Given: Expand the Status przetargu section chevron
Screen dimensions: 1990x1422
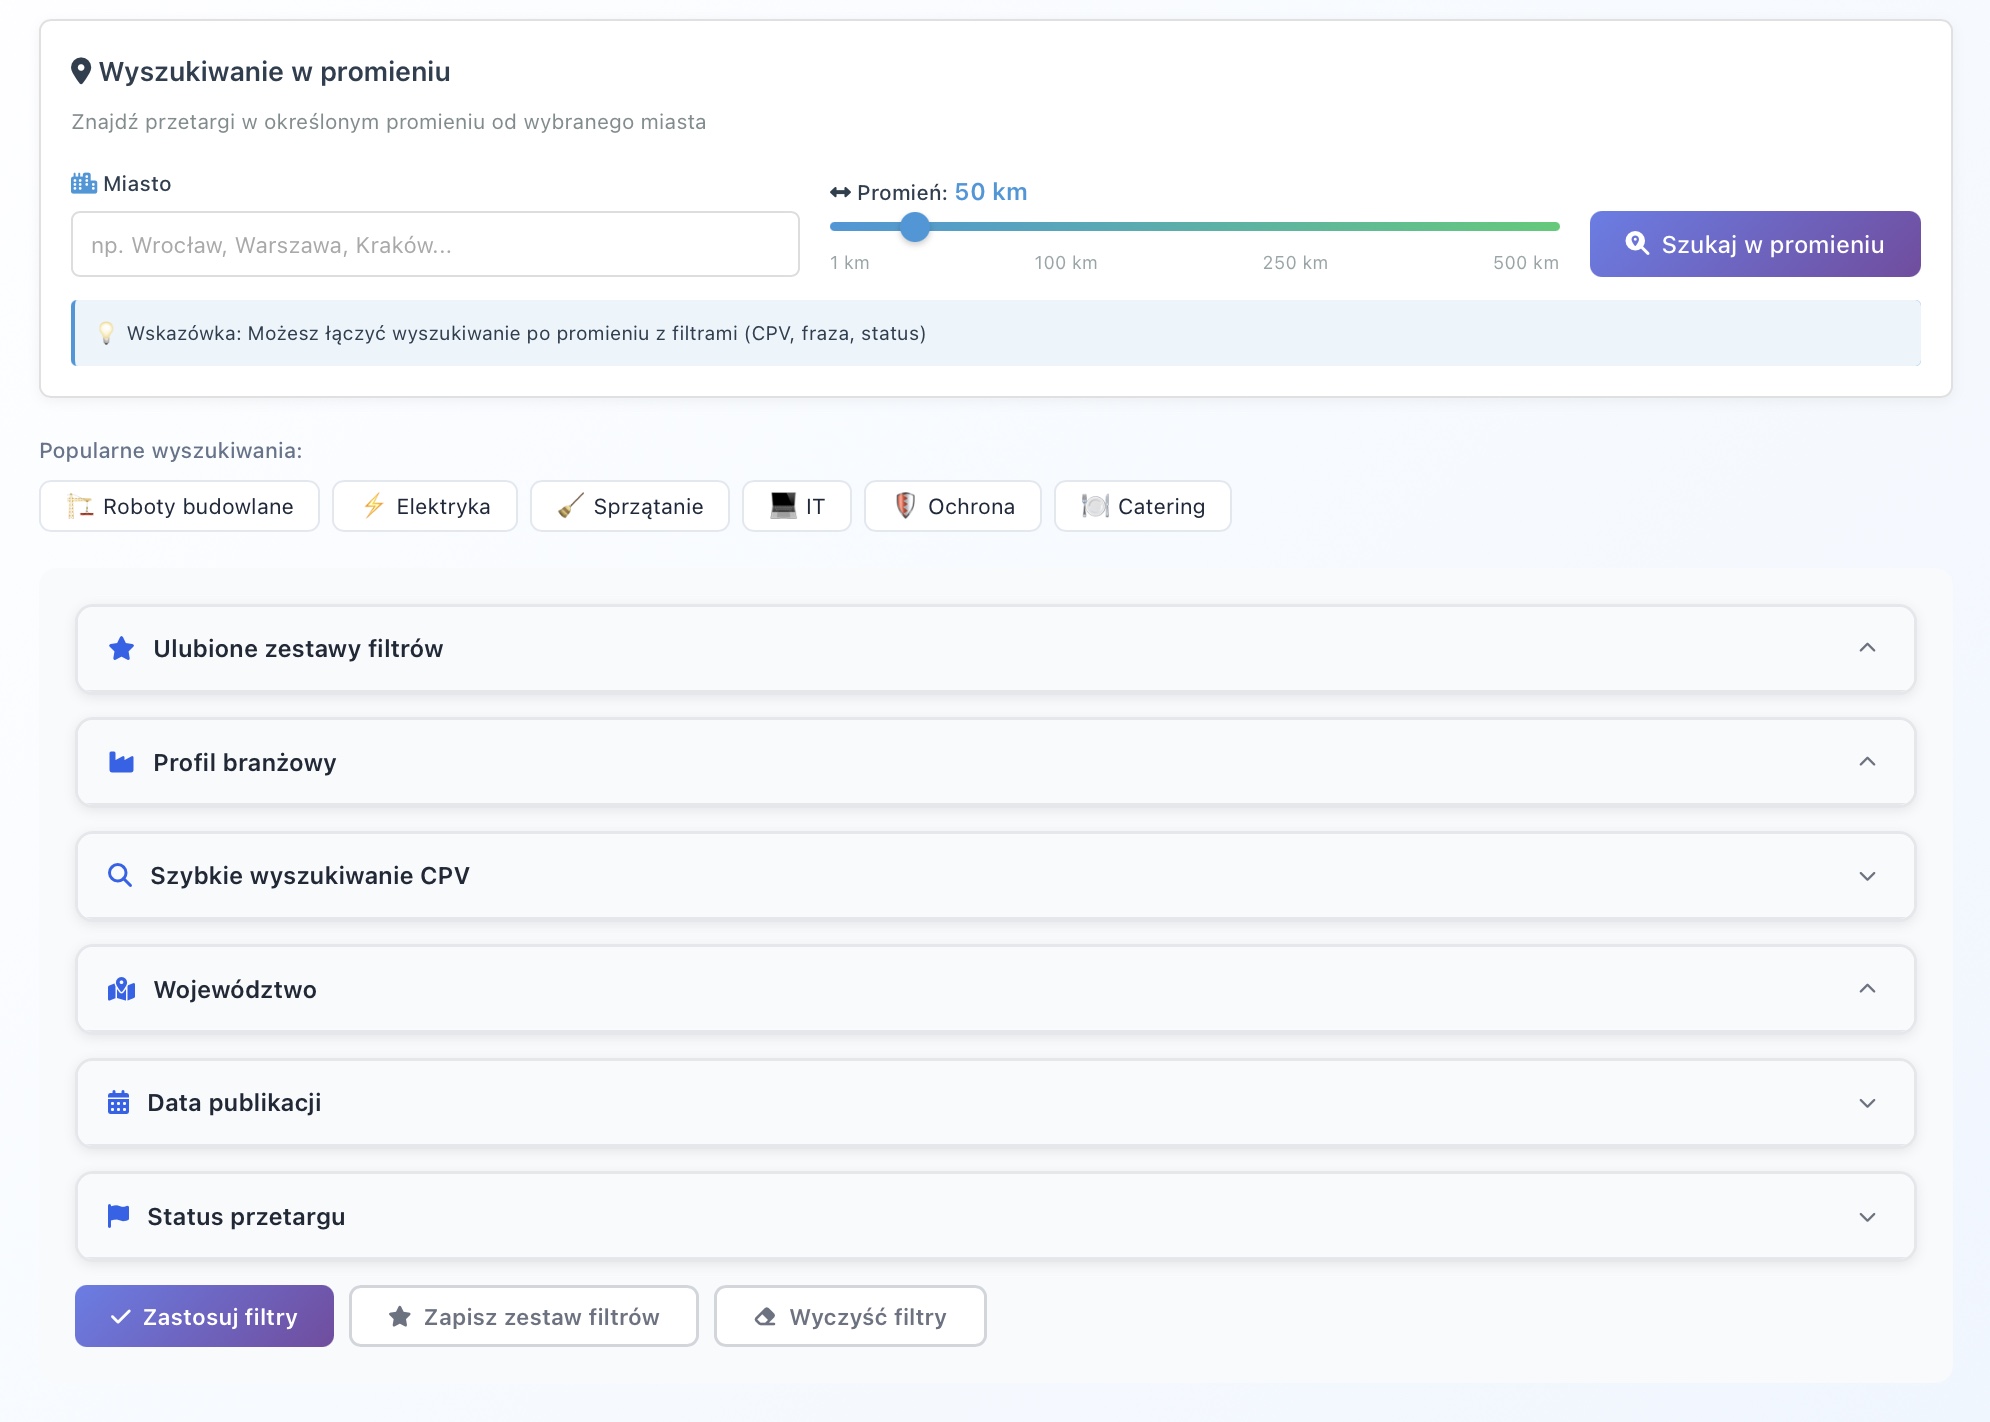Looking at the screenshot, I should (x=1867, y=1217).
